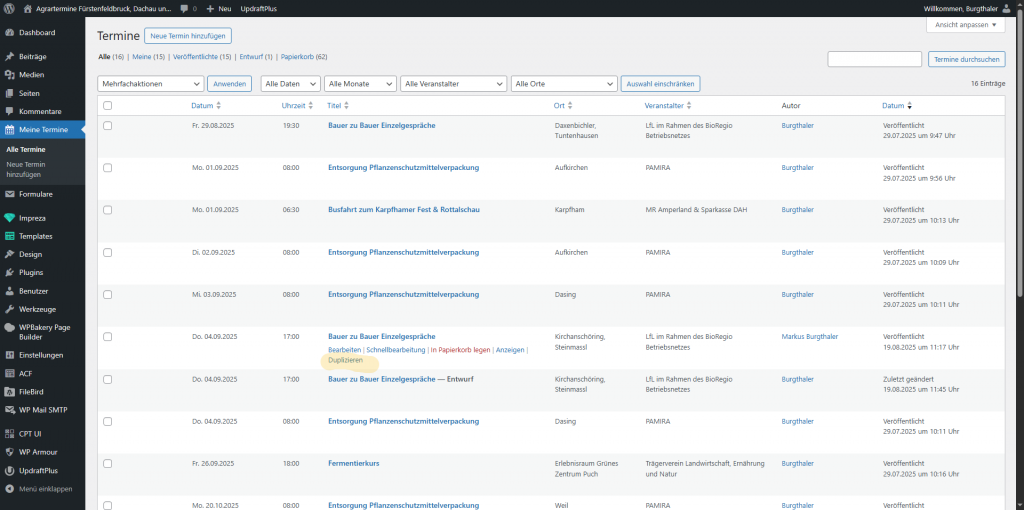
Task: Click the Formulare envelope icon
Action: 10,194
